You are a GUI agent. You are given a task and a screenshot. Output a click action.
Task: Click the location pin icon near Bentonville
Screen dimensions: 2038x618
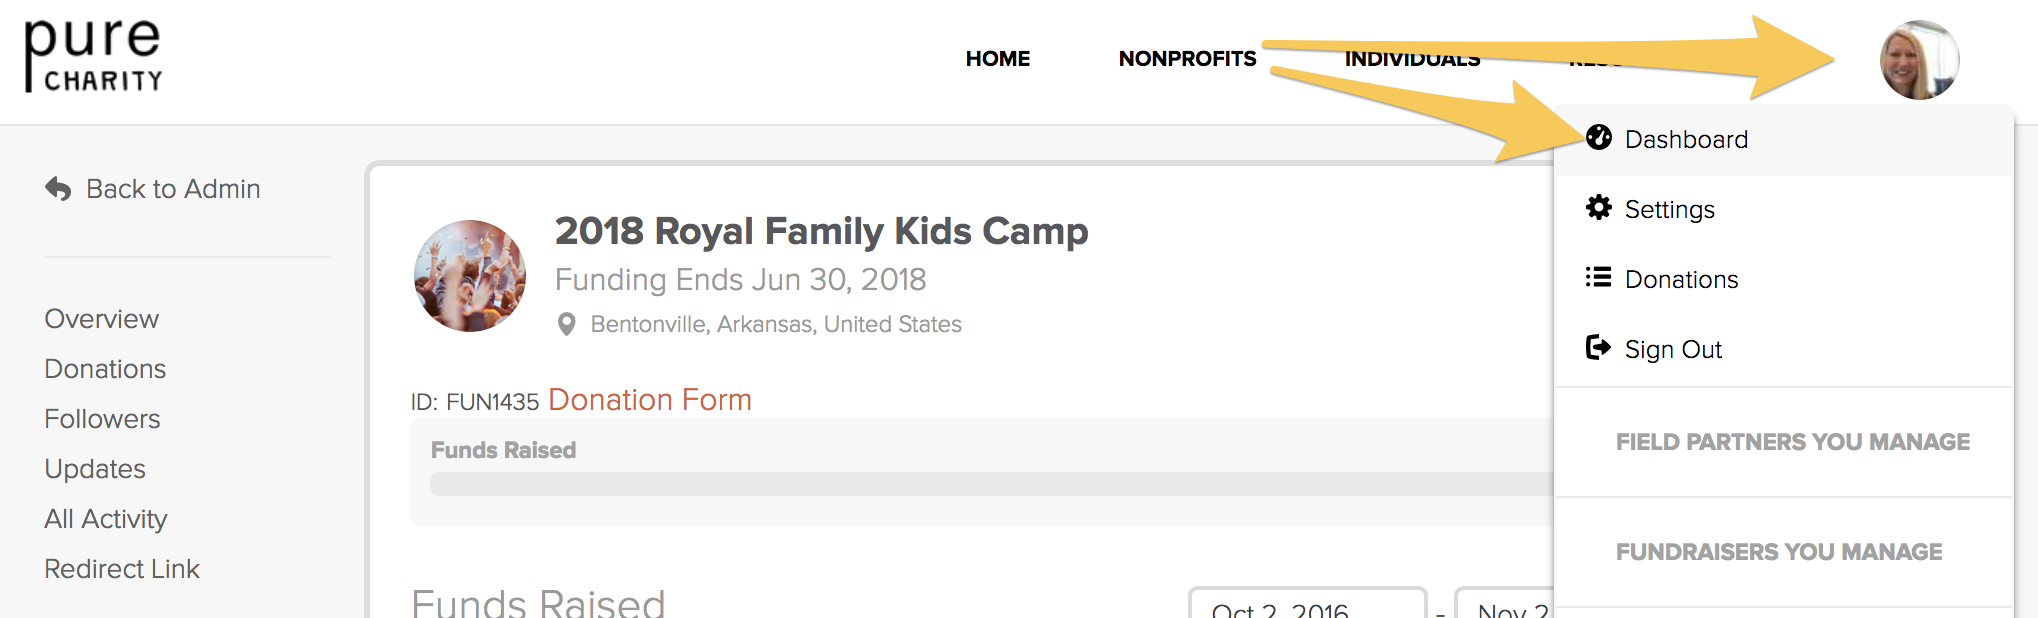[x=566, y=324]
